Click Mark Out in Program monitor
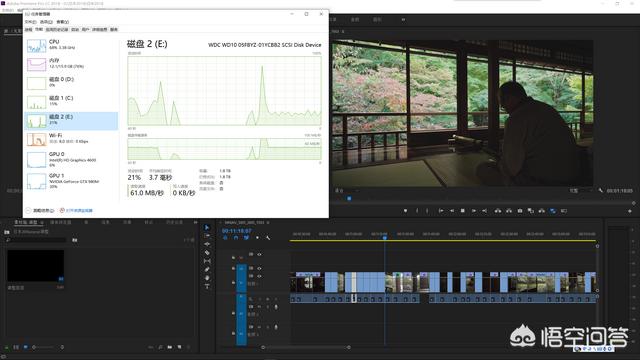 [x=427, y=211]
